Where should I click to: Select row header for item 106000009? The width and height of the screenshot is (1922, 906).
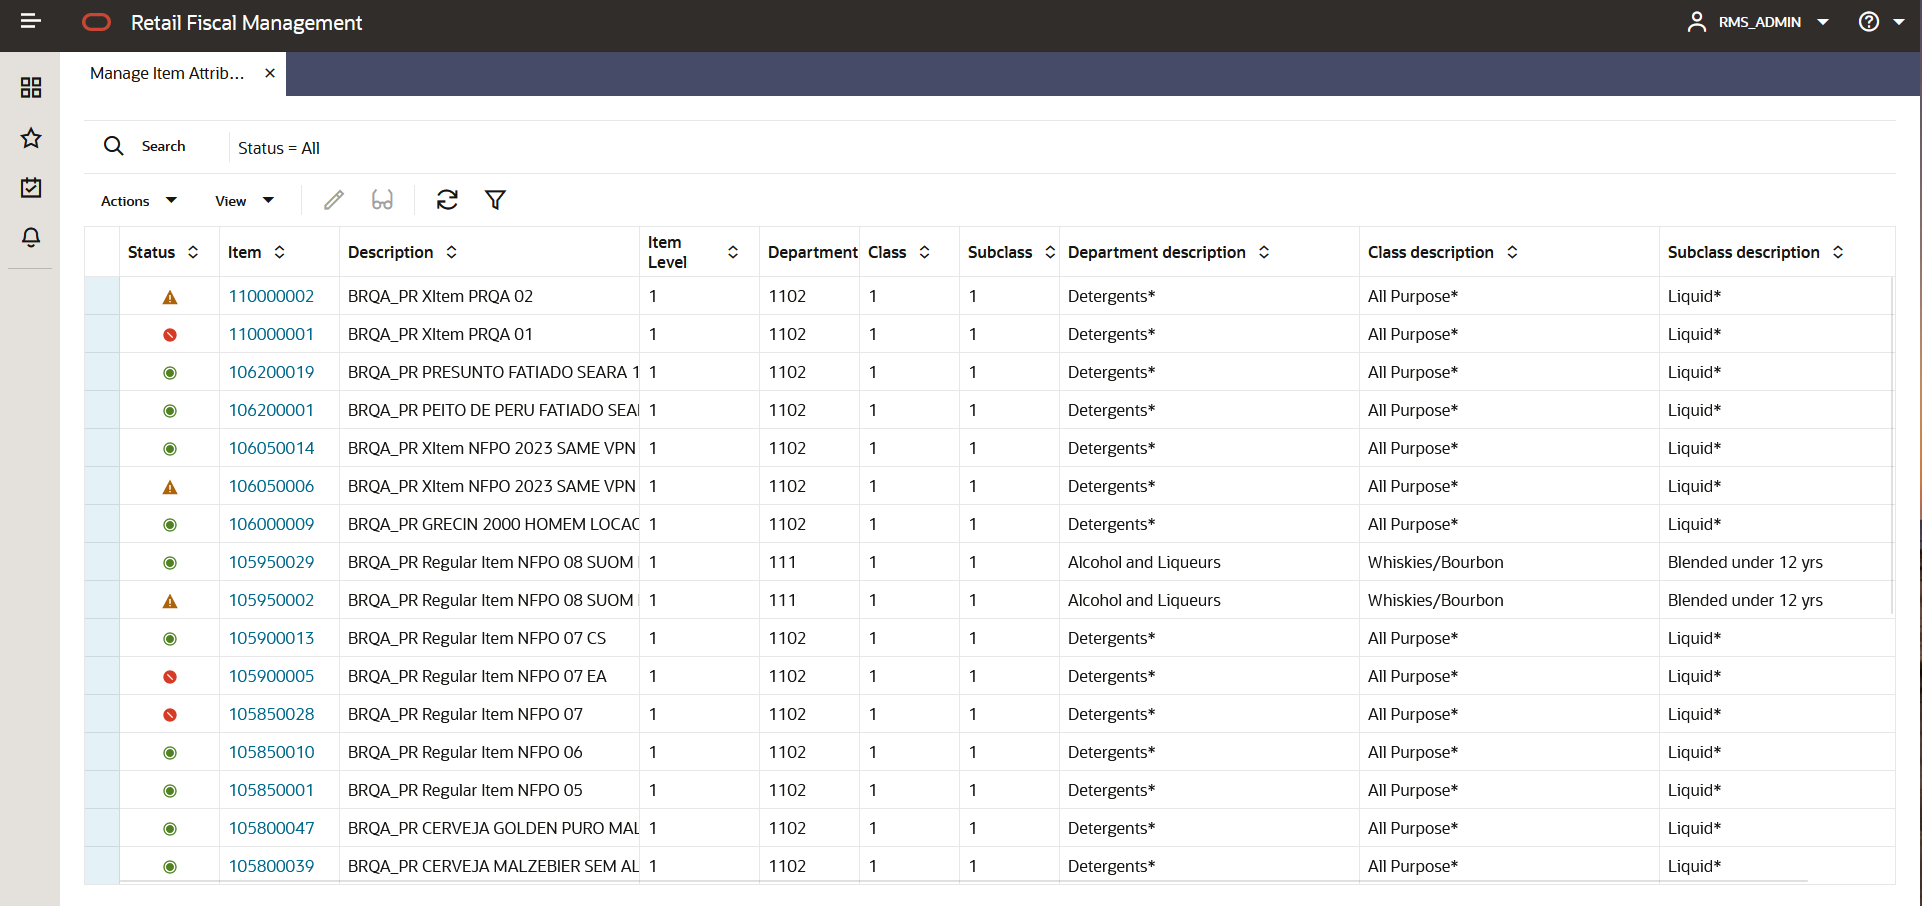[102, 524]
